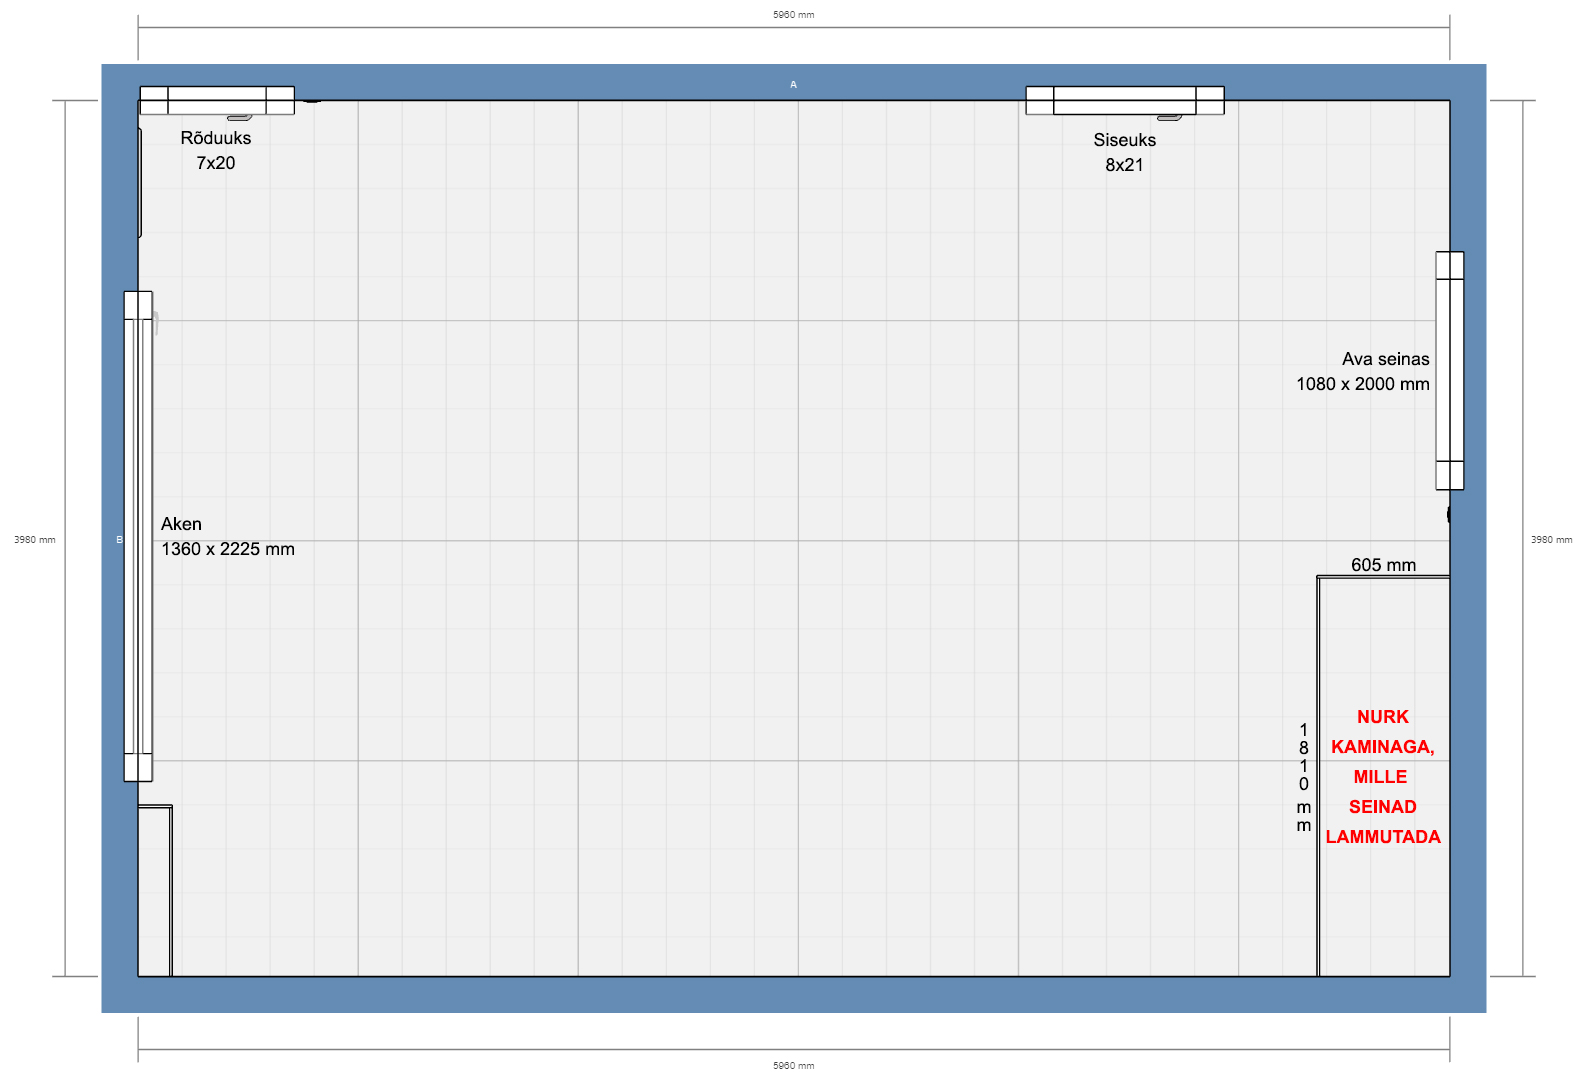Click the wall label A
Image resolution: width=1582 pixels, height=1083 pixels.
pos(793,85)
